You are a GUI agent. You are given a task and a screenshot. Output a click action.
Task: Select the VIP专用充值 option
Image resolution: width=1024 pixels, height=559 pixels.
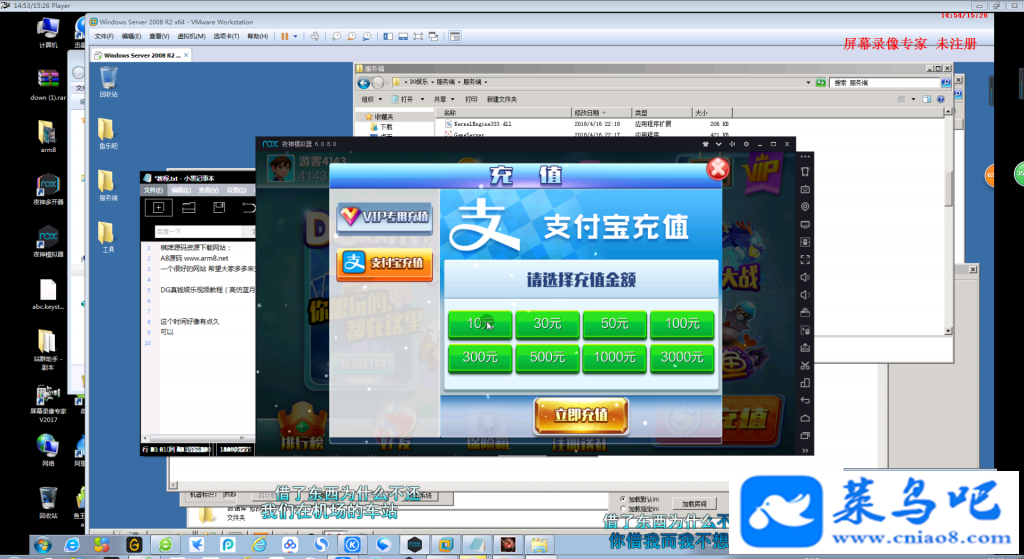385,217
